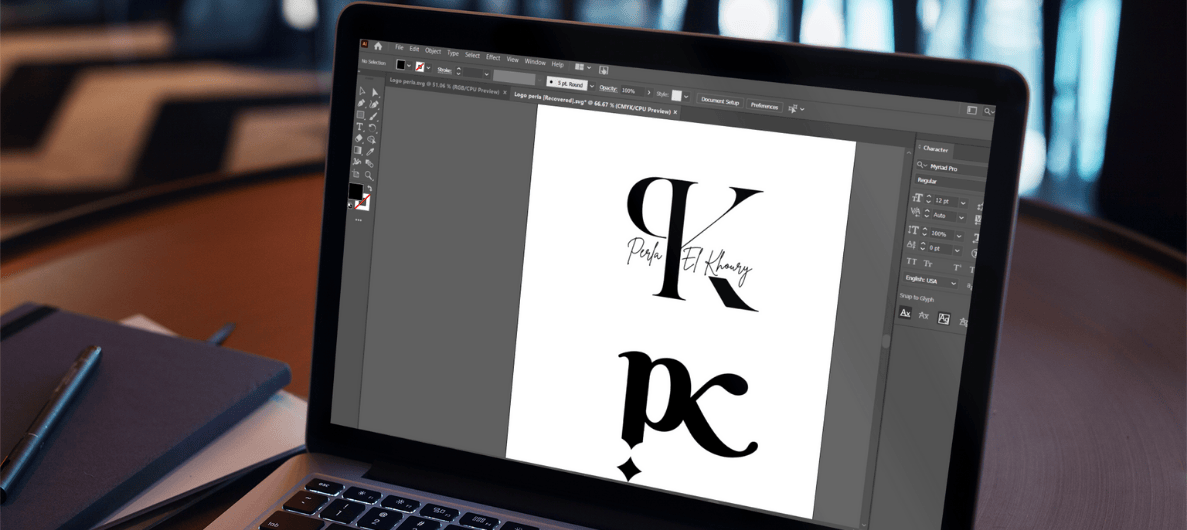Open the Effect menu
The height and width of the screenshot is (530, 1187).
493,58
